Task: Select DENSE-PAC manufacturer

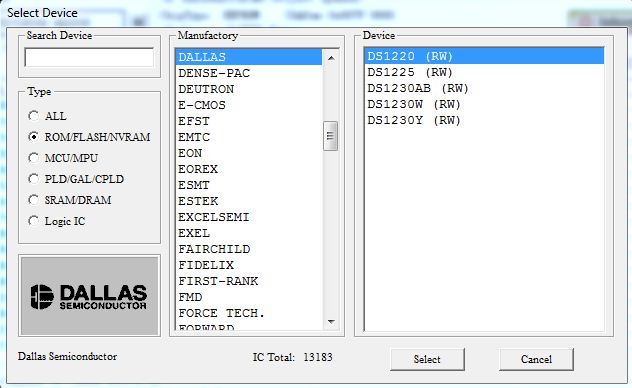Action: coord(249,73)
